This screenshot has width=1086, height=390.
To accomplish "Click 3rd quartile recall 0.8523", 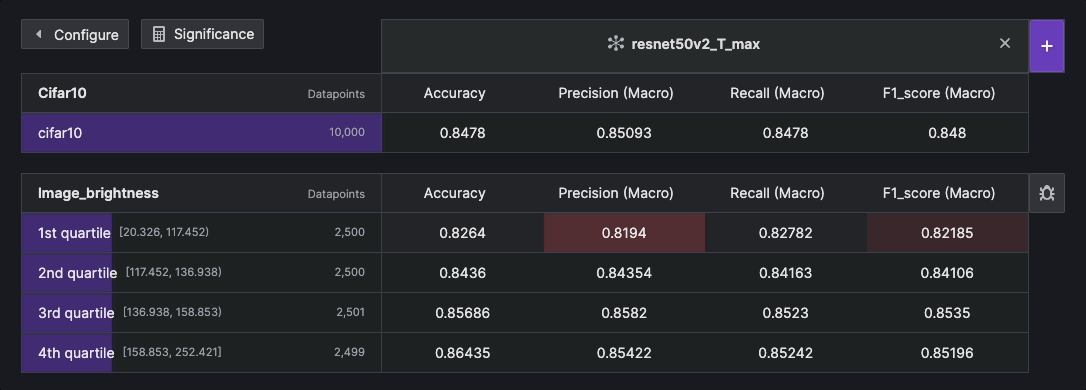I will click(x=785, y=313).
